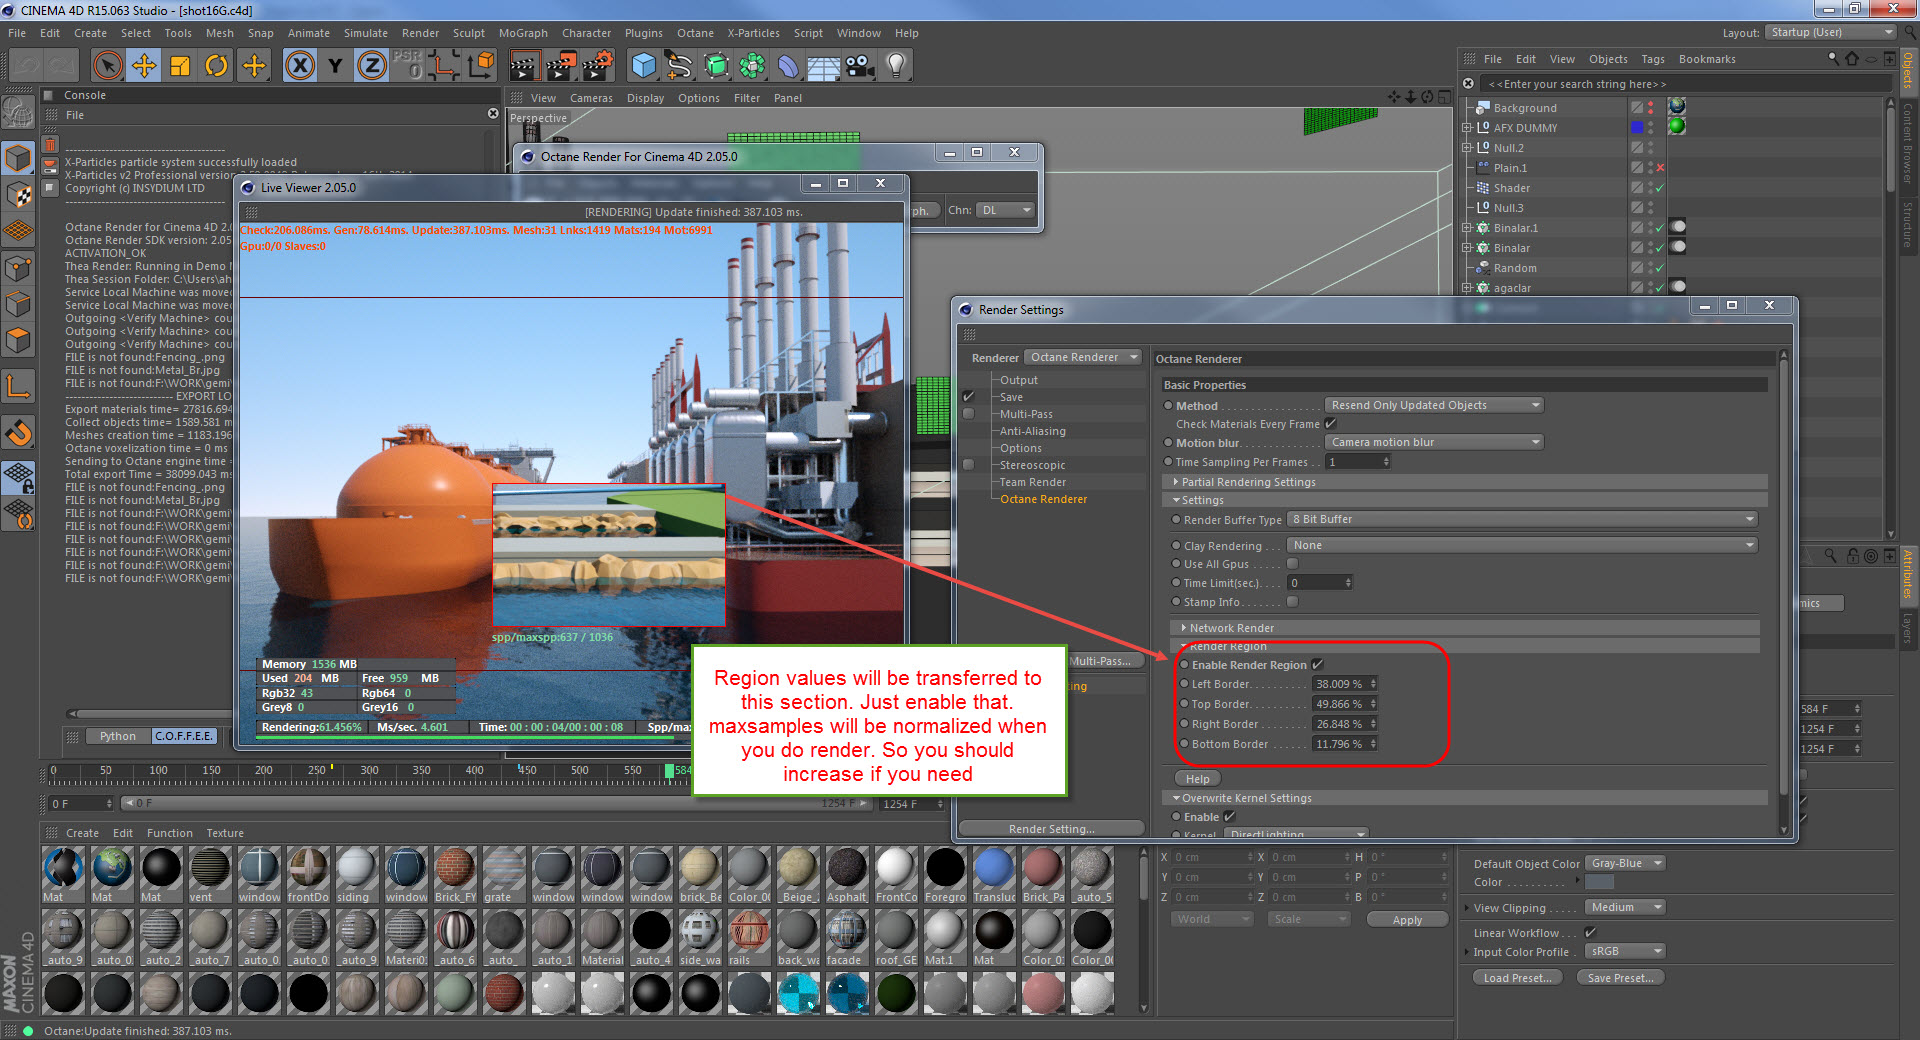Enable the Stamp Info checkbox

(1292, 602)
